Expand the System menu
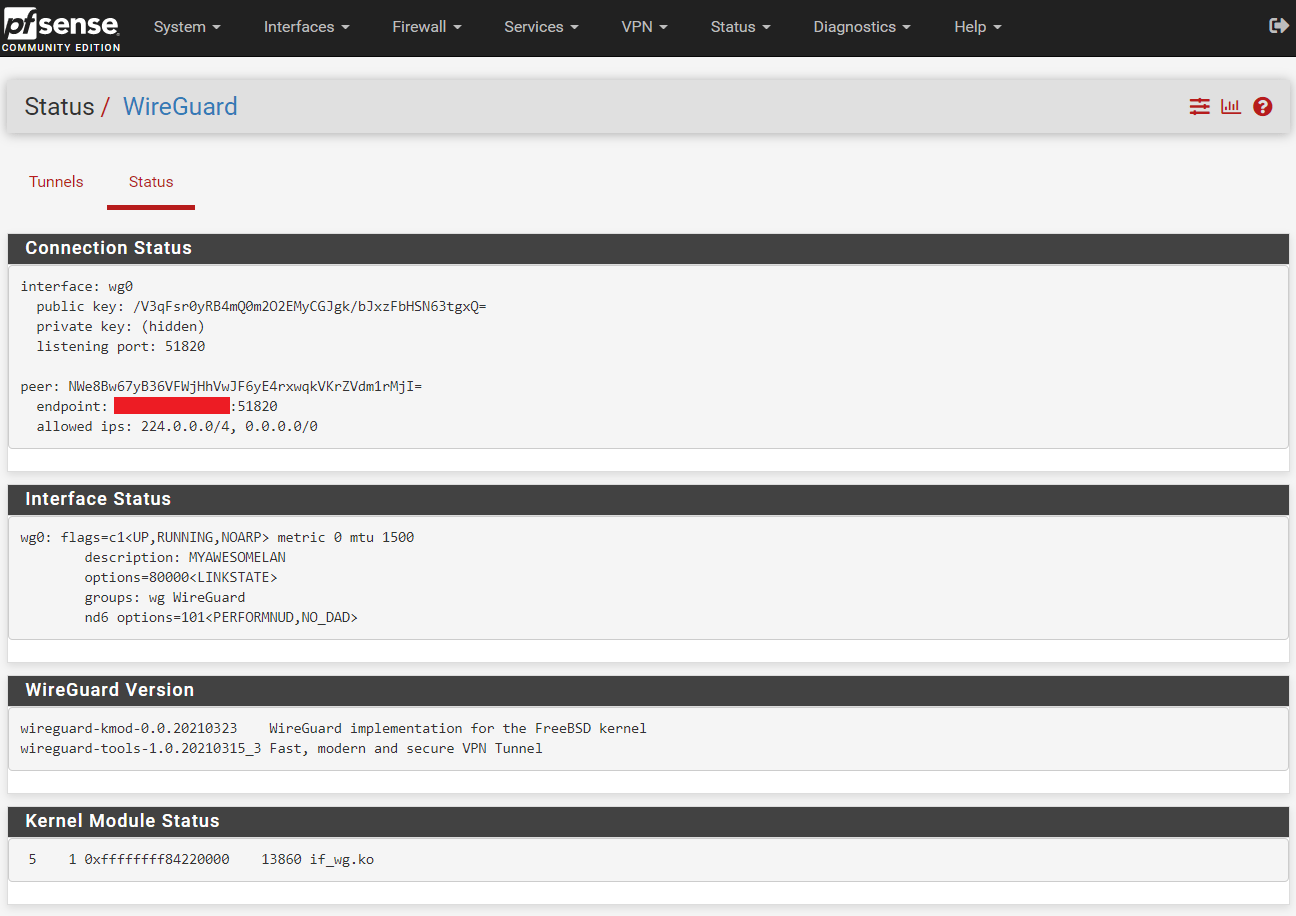The width and height of the screenshot is (1296, 916). click(x=187, y=27)
